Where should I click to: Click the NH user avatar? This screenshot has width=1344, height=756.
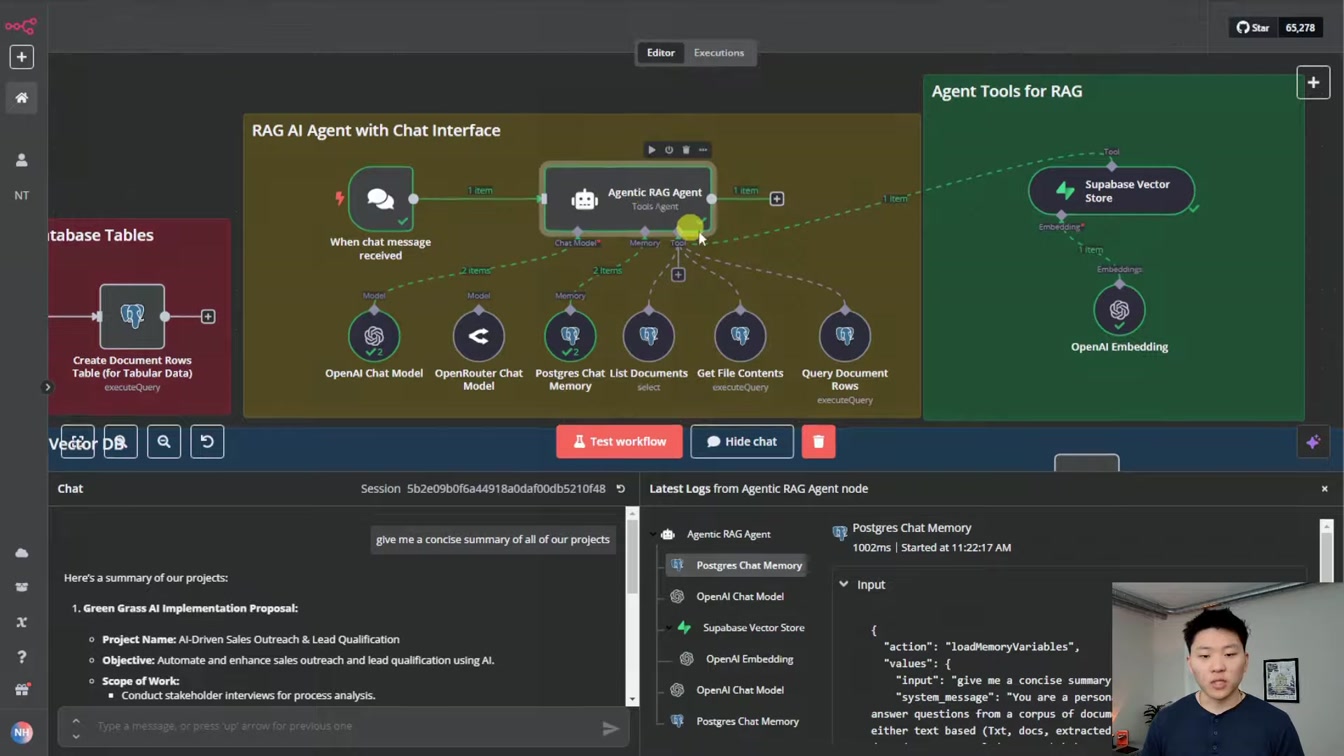coord(21,733)
